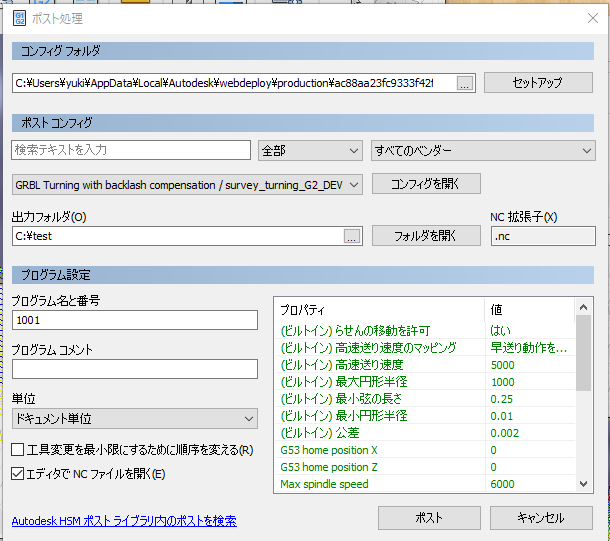Click the config folder browse ellipsis button

(x=465, y=83)
